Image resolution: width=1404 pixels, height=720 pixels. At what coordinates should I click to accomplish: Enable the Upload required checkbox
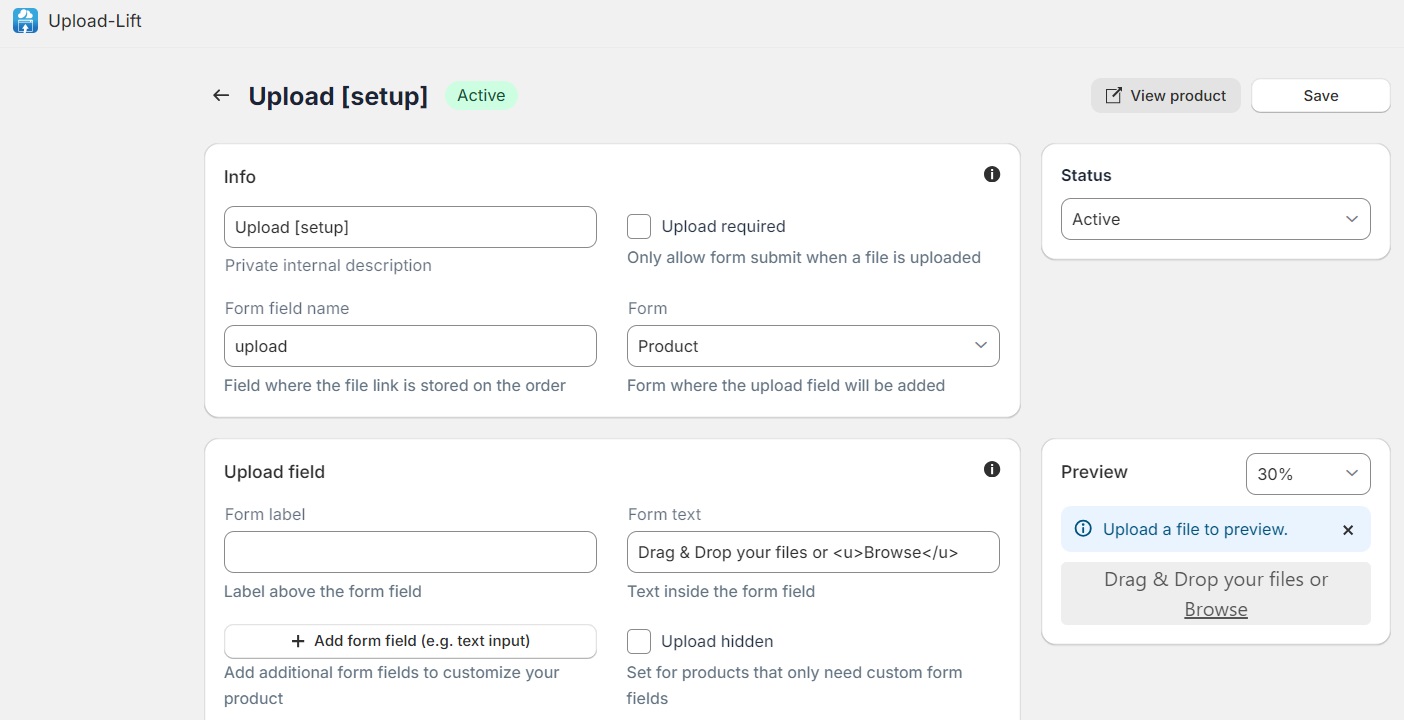(x=639, y=226)
